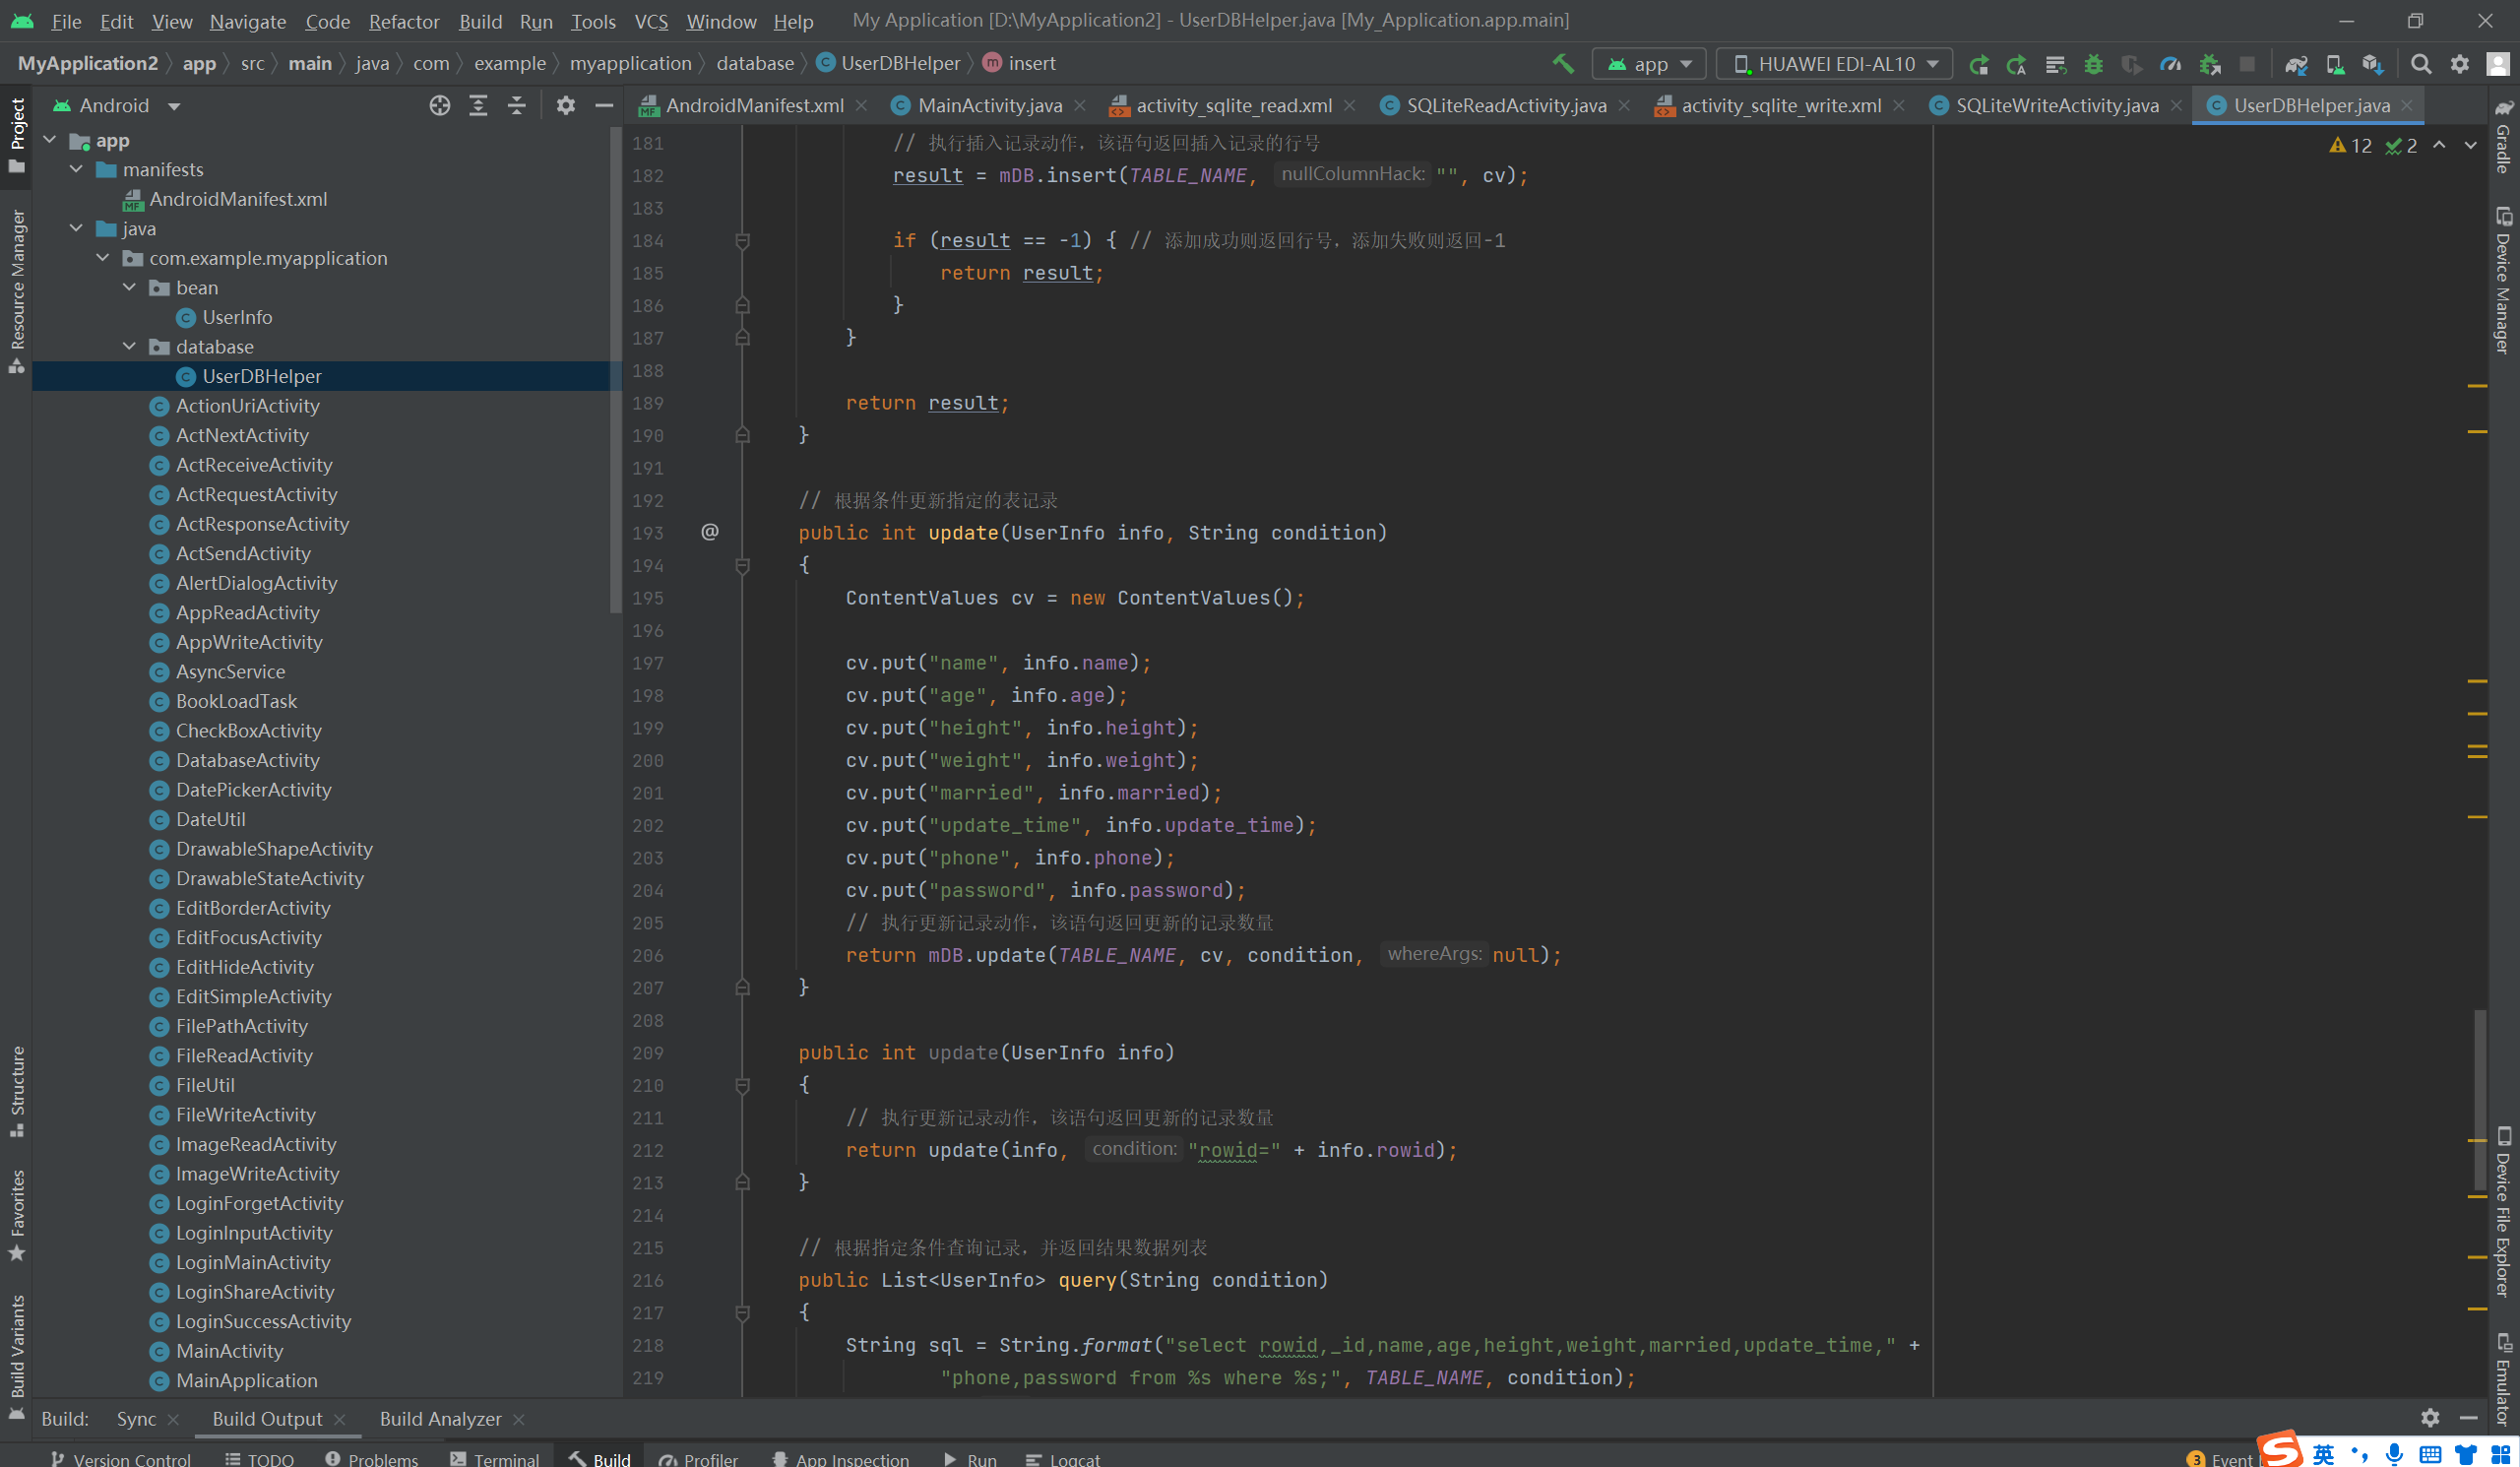Click Sync Project with Gradle Files icon
The width and height of the screenshot is (2520, 1467).
coord(2296,64)
